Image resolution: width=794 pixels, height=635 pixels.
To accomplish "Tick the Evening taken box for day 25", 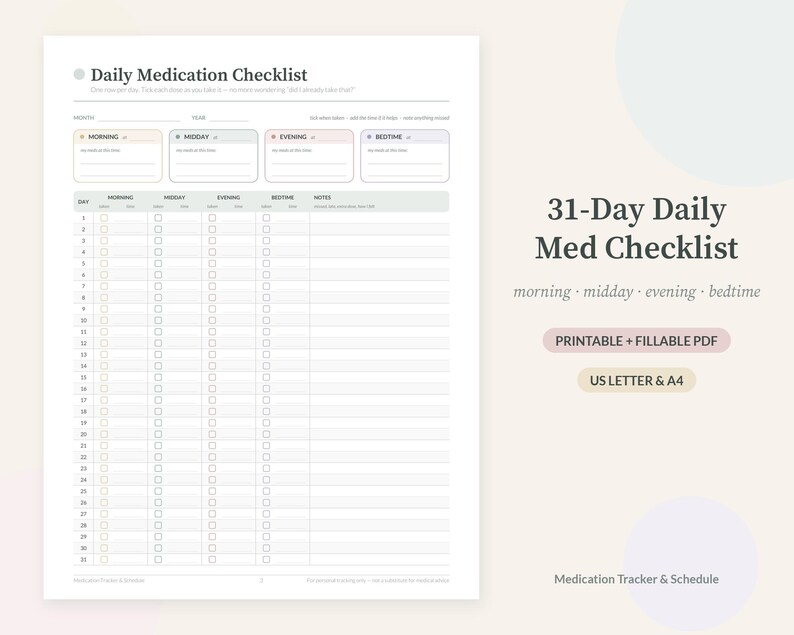I will coord(212,491).
